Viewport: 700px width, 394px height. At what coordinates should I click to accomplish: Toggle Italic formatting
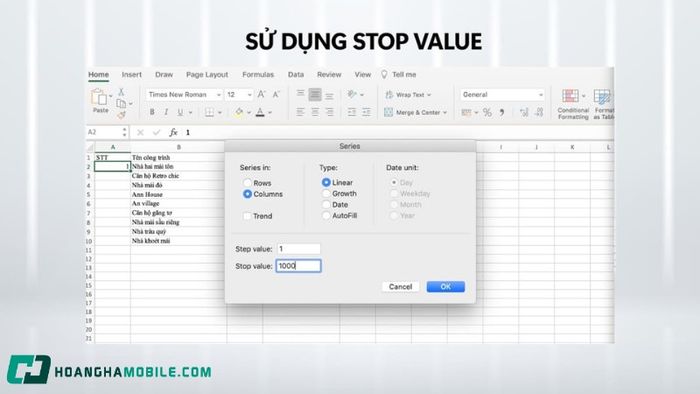pyautogui.click(x=166, y=112)
